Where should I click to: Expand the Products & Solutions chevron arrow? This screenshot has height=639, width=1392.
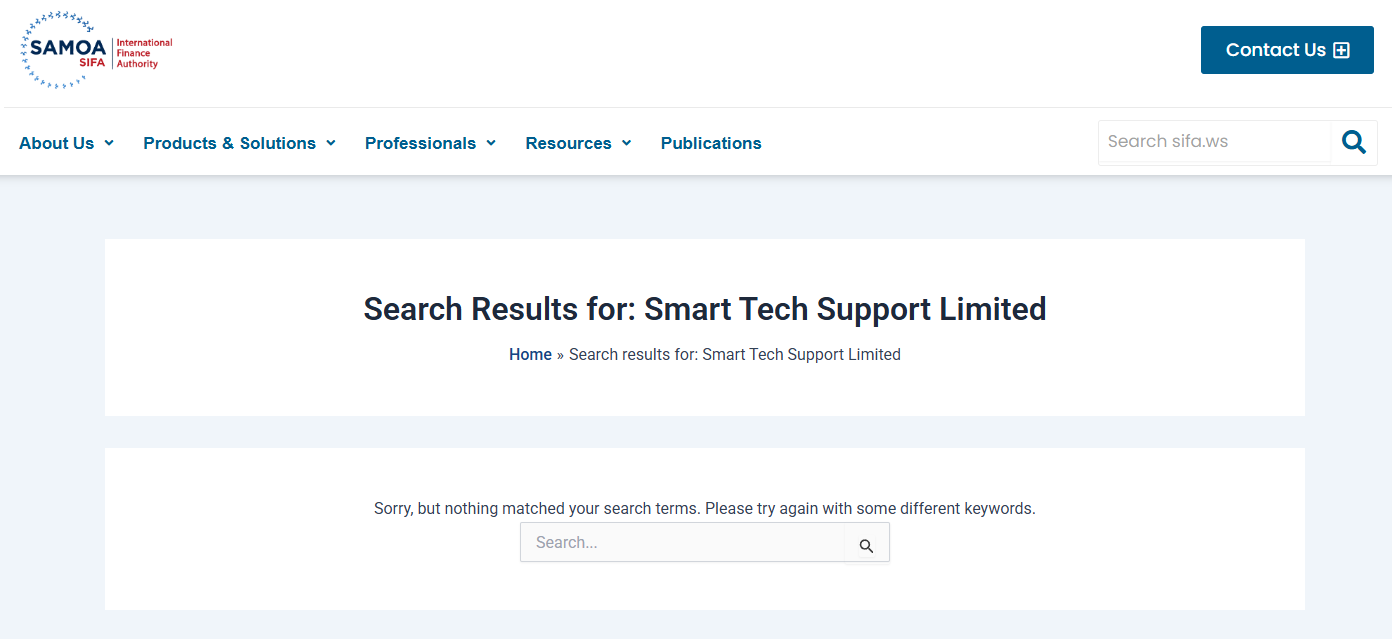[x=331, y=143]
